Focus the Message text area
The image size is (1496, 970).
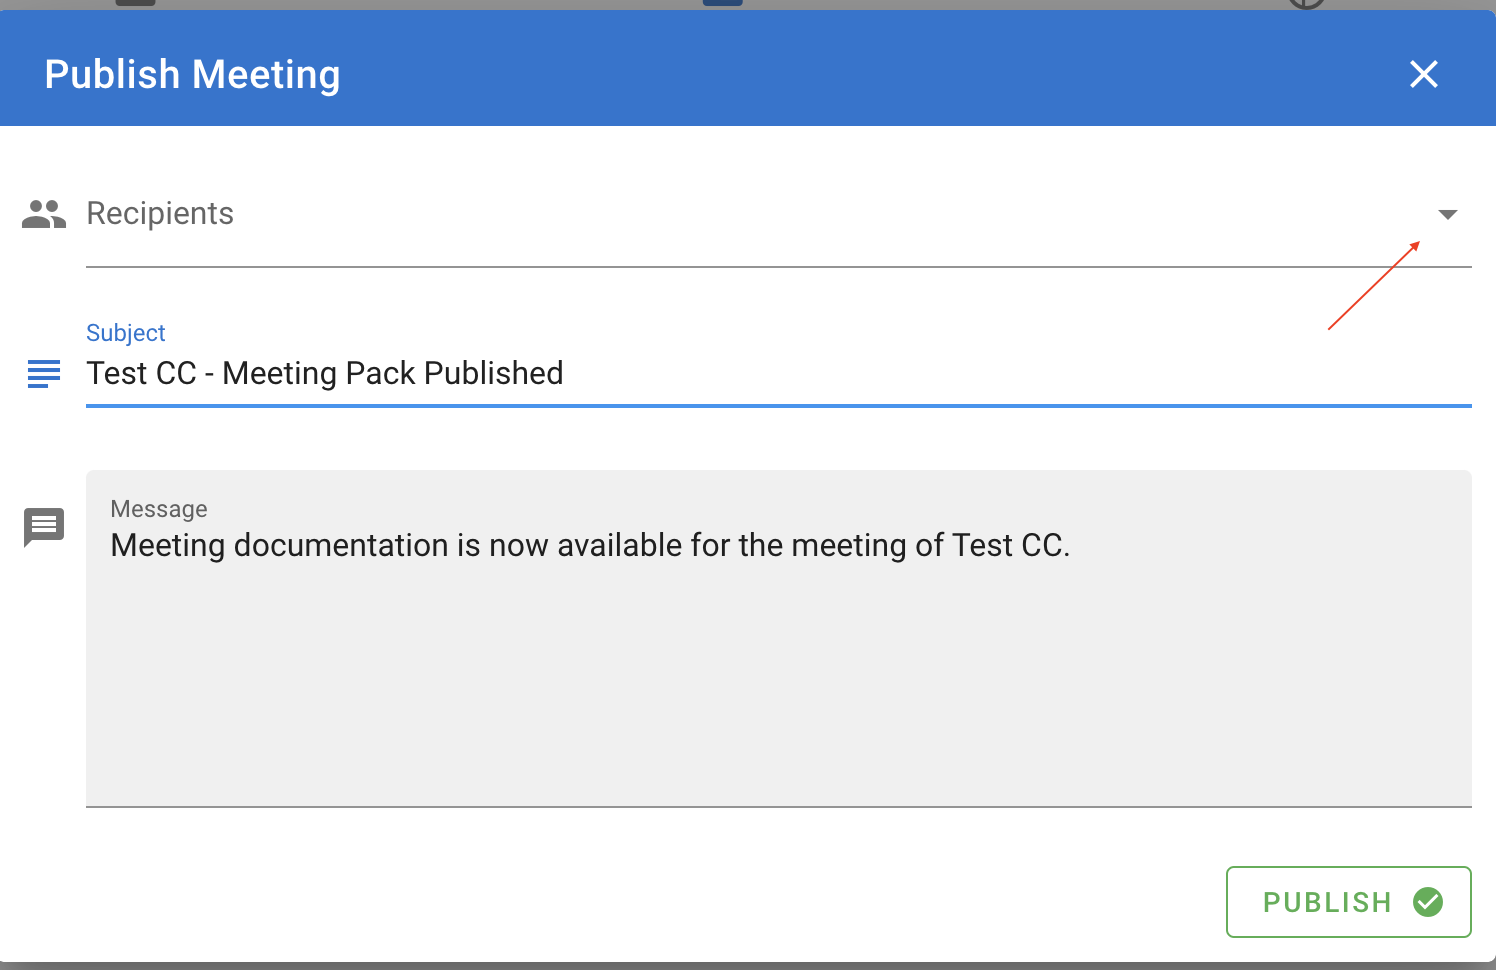(x=778, y=638)
